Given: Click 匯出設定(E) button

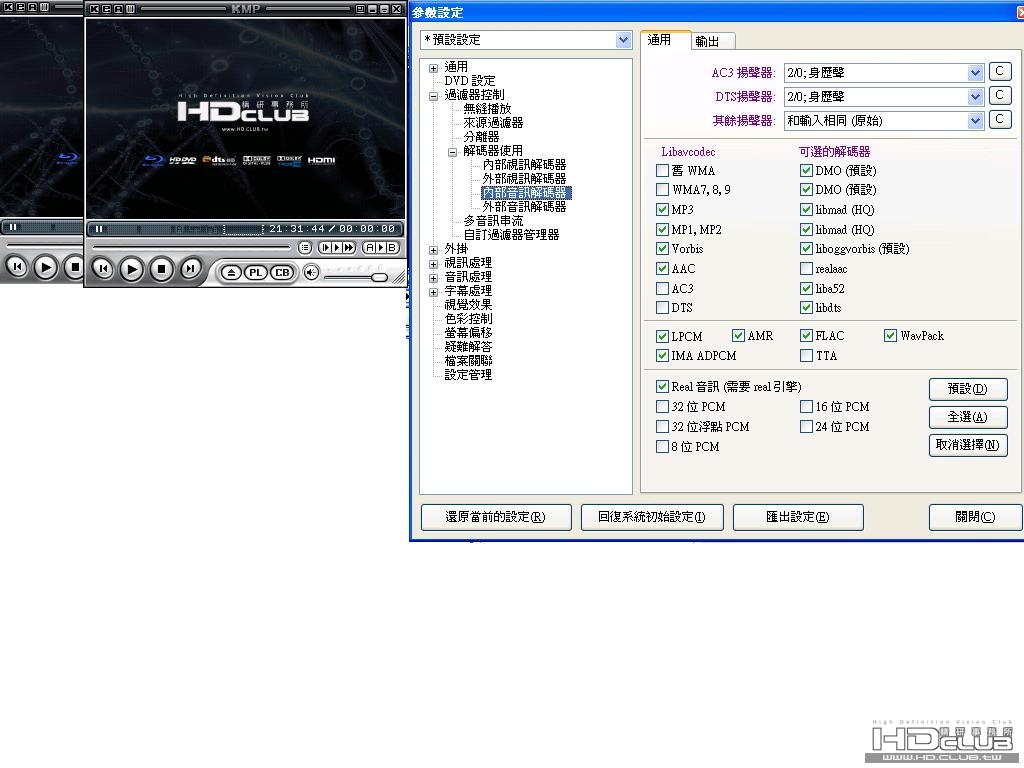Looking at the screenshot, I should pos(798,517).
